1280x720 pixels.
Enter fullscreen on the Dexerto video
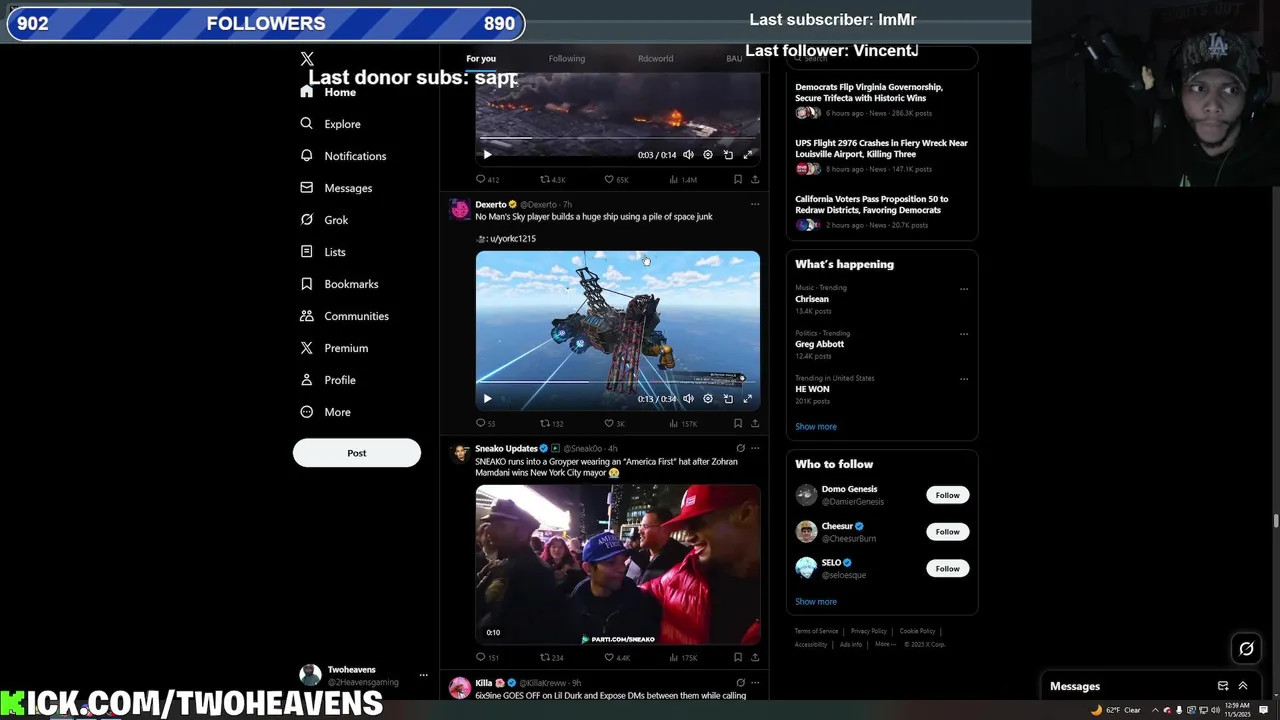[747, 399]
